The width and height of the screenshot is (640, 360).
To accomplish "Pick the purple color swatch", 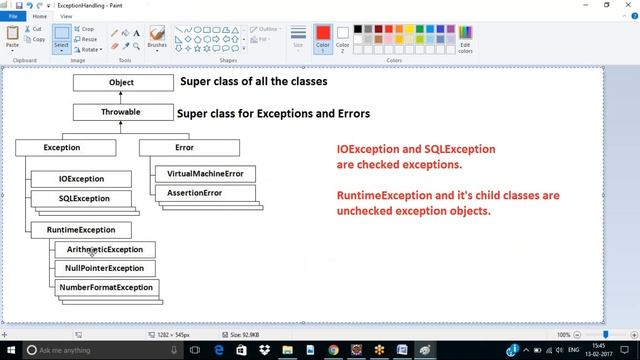I will coord(451,29).
